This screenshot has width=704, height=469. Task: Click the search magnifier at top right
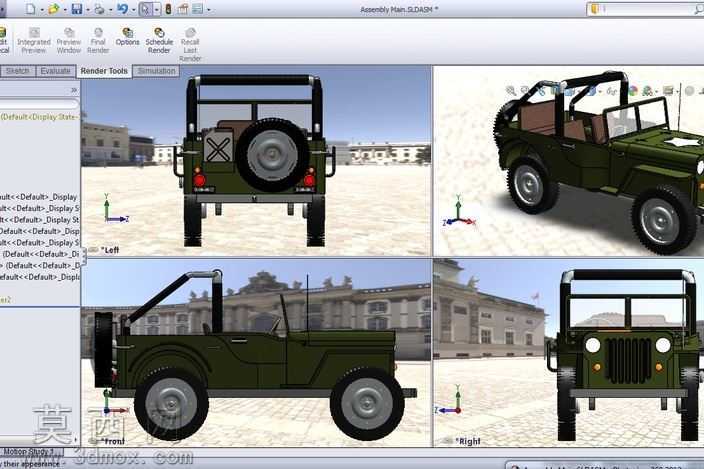coord(699,9)
